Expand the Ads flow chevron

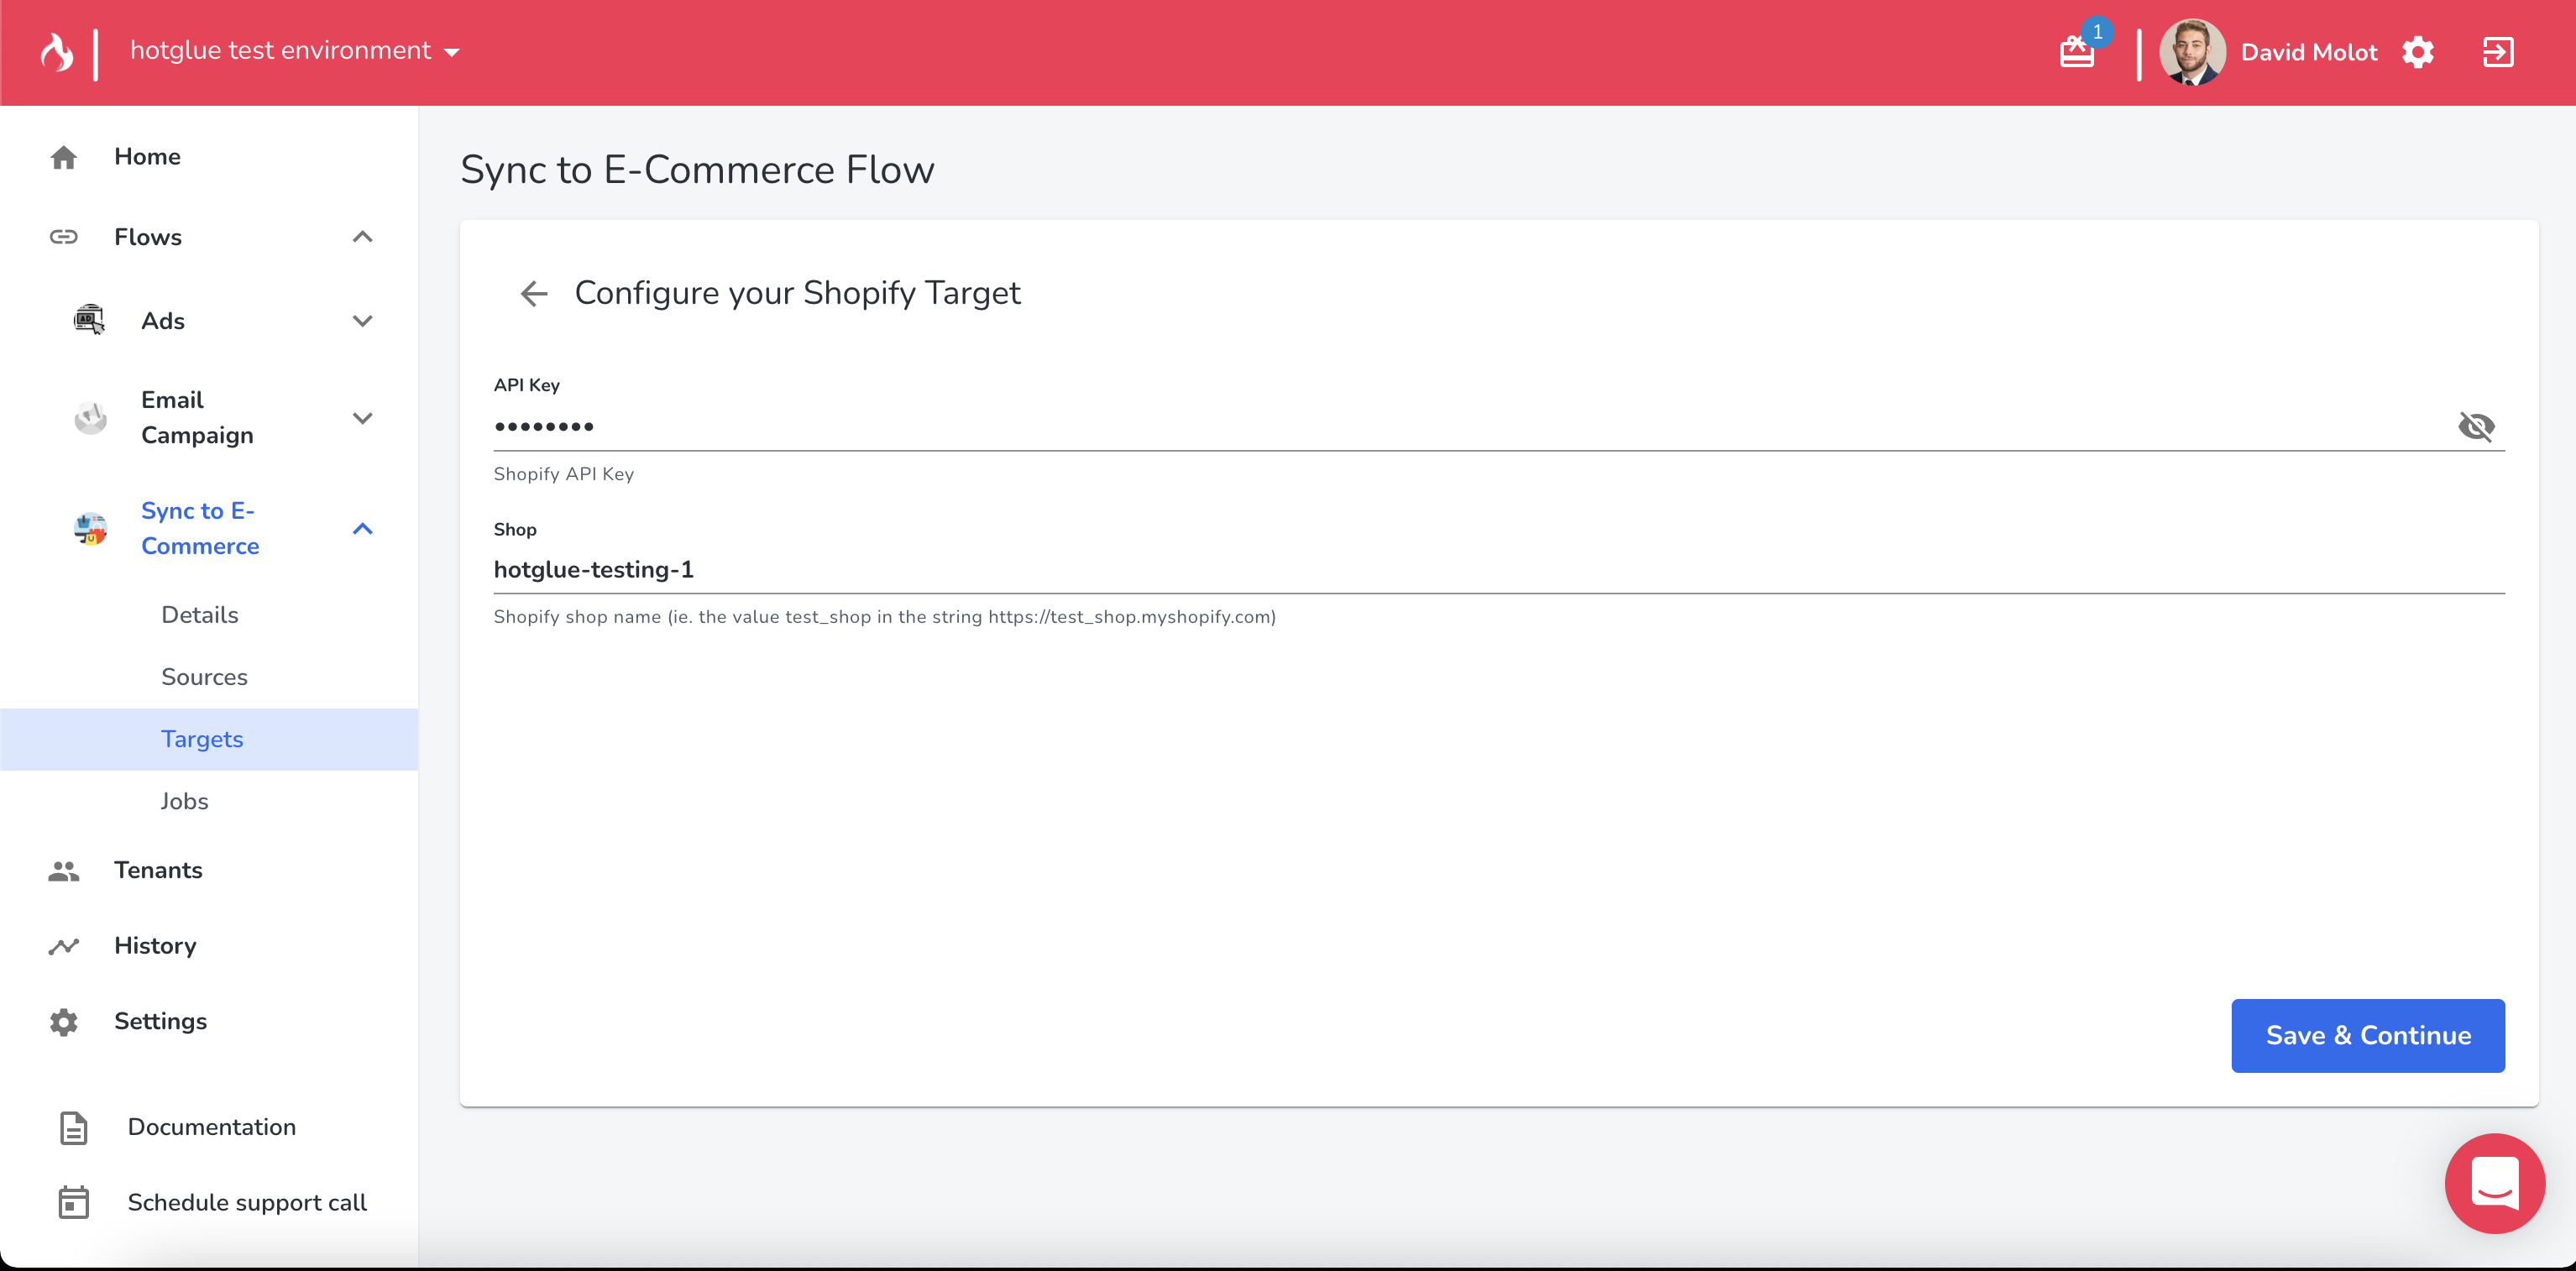point(362,321)
